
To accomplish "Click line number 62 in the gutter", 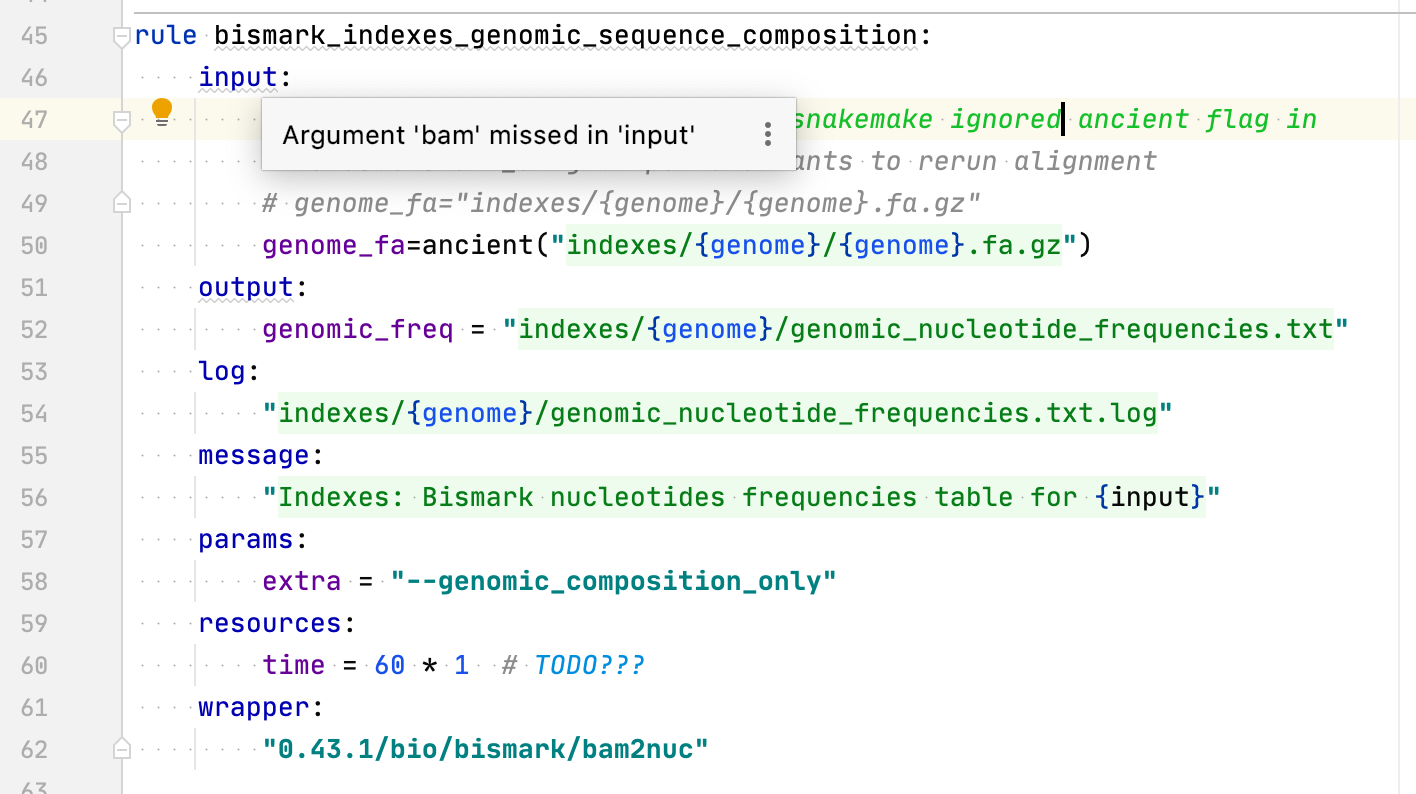I will pos(33,748).
